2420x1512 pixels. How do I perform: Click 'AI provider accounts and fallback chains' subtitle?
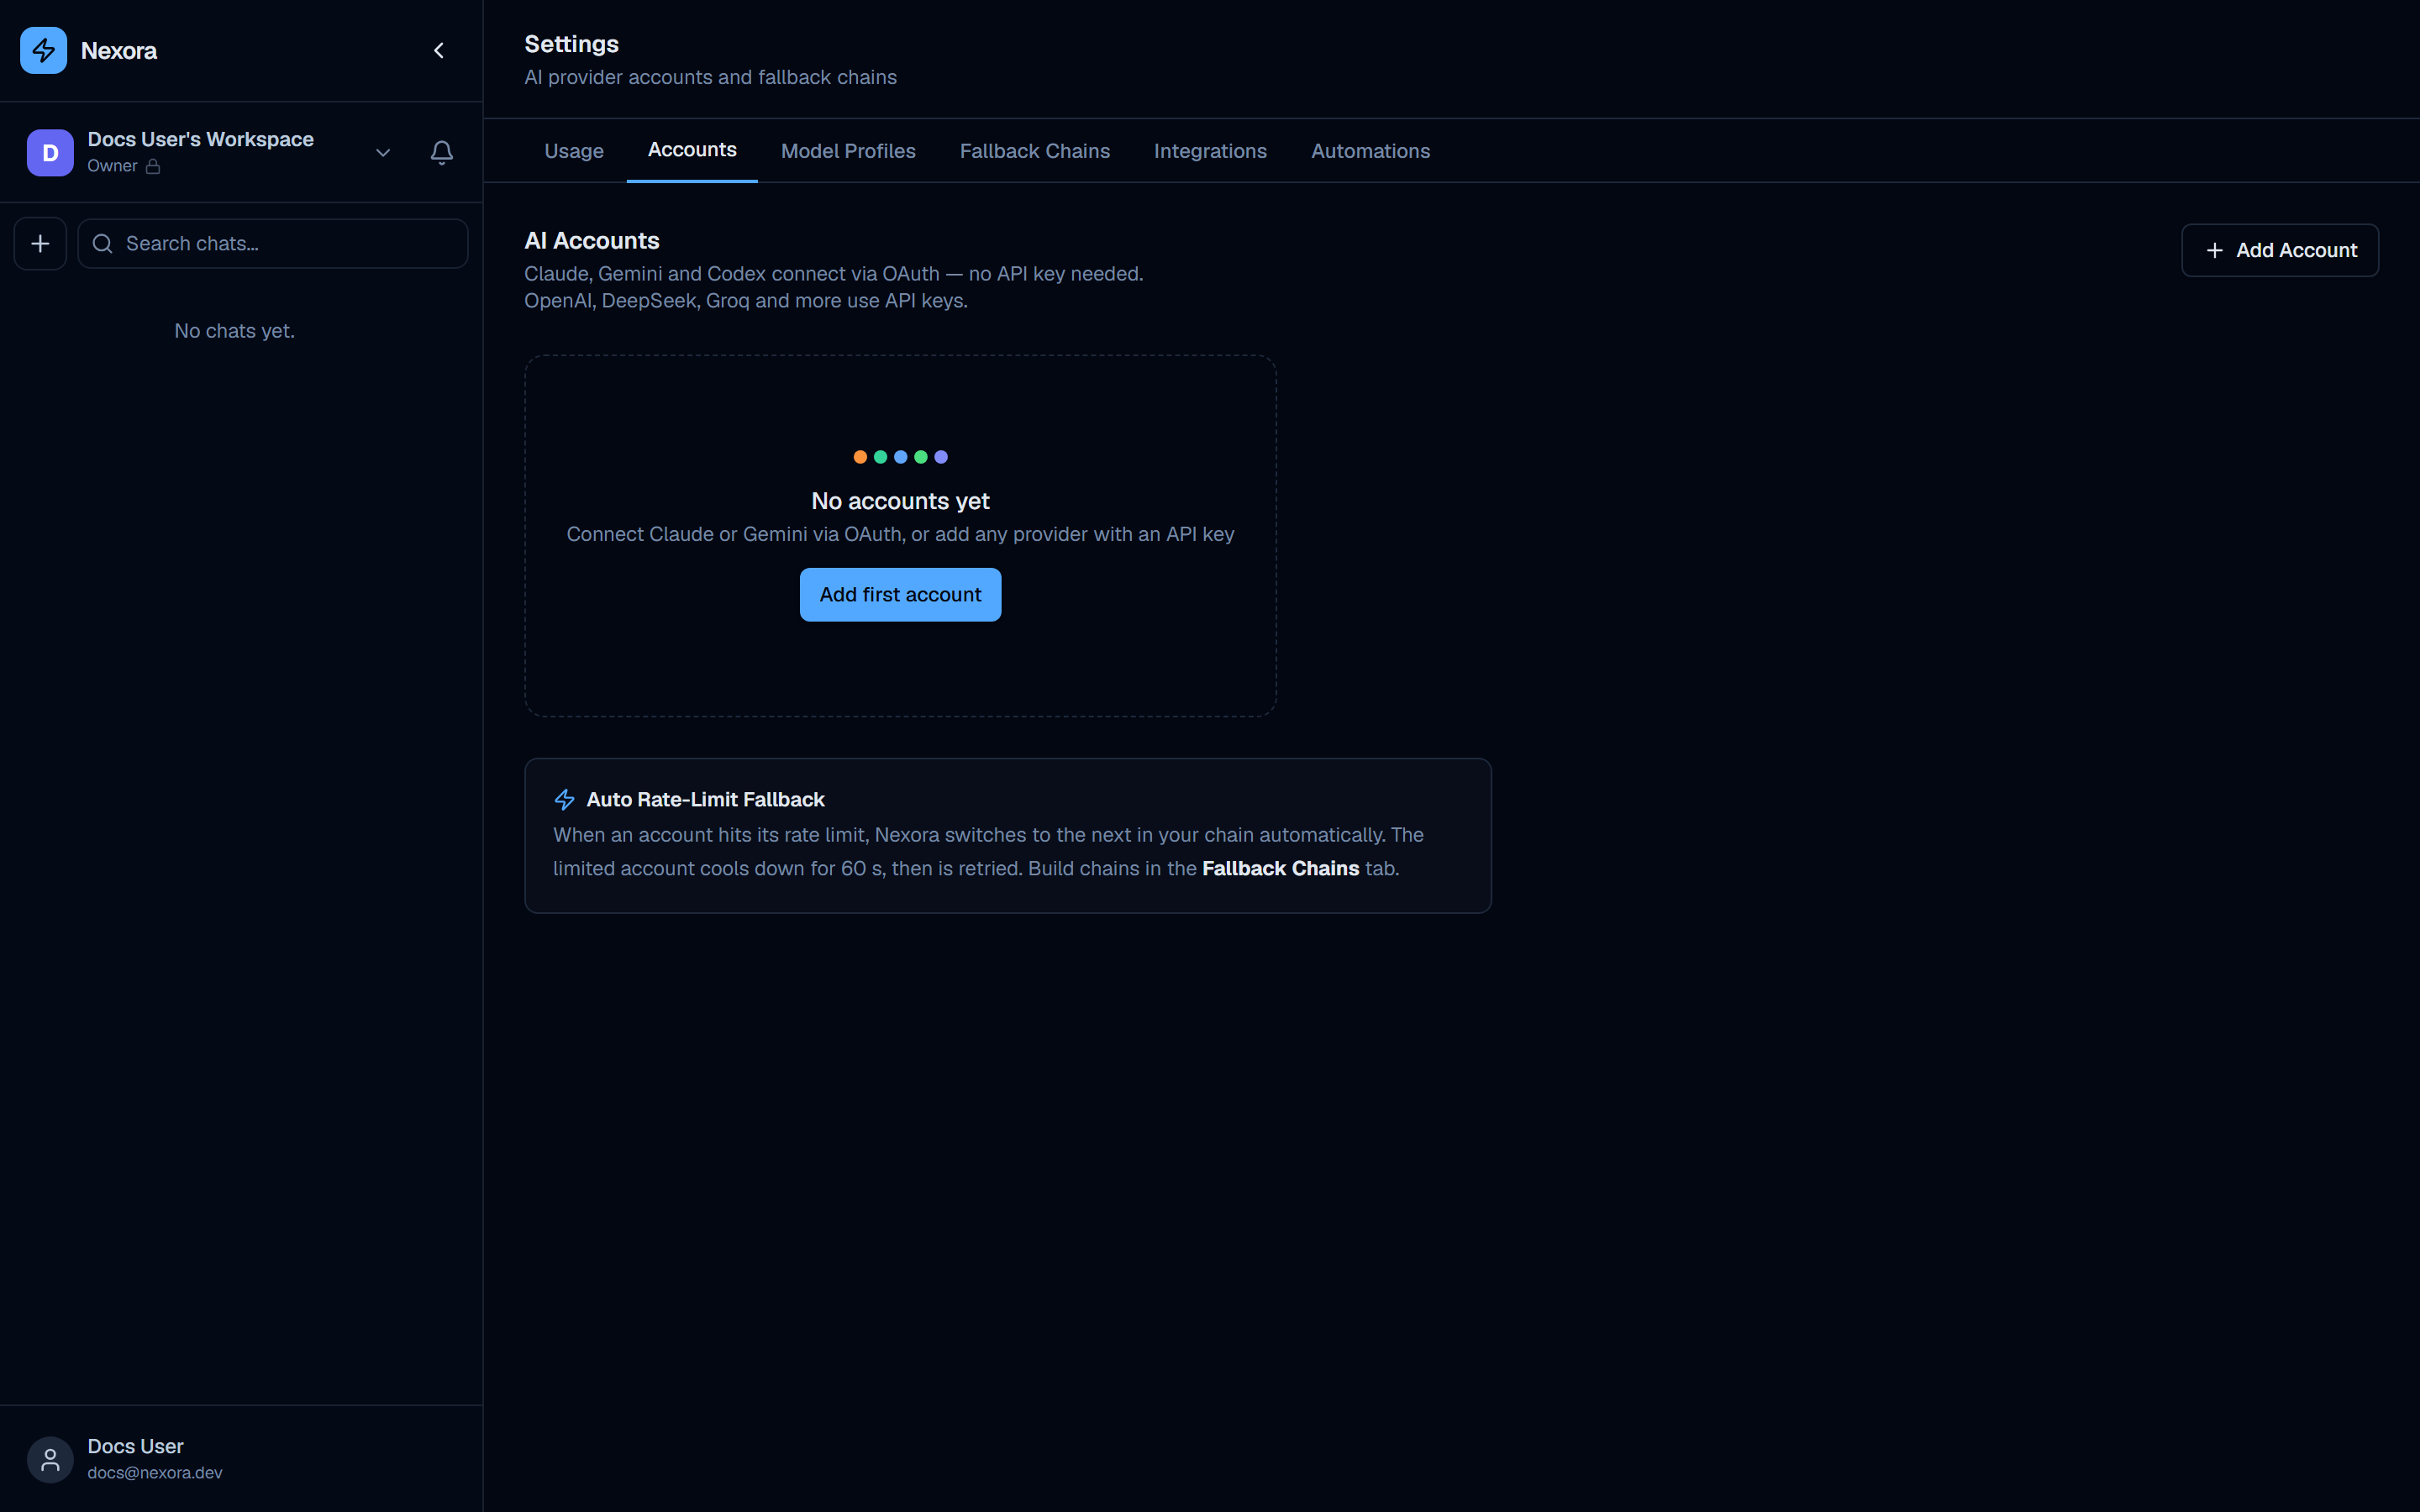tap(710, 77)
